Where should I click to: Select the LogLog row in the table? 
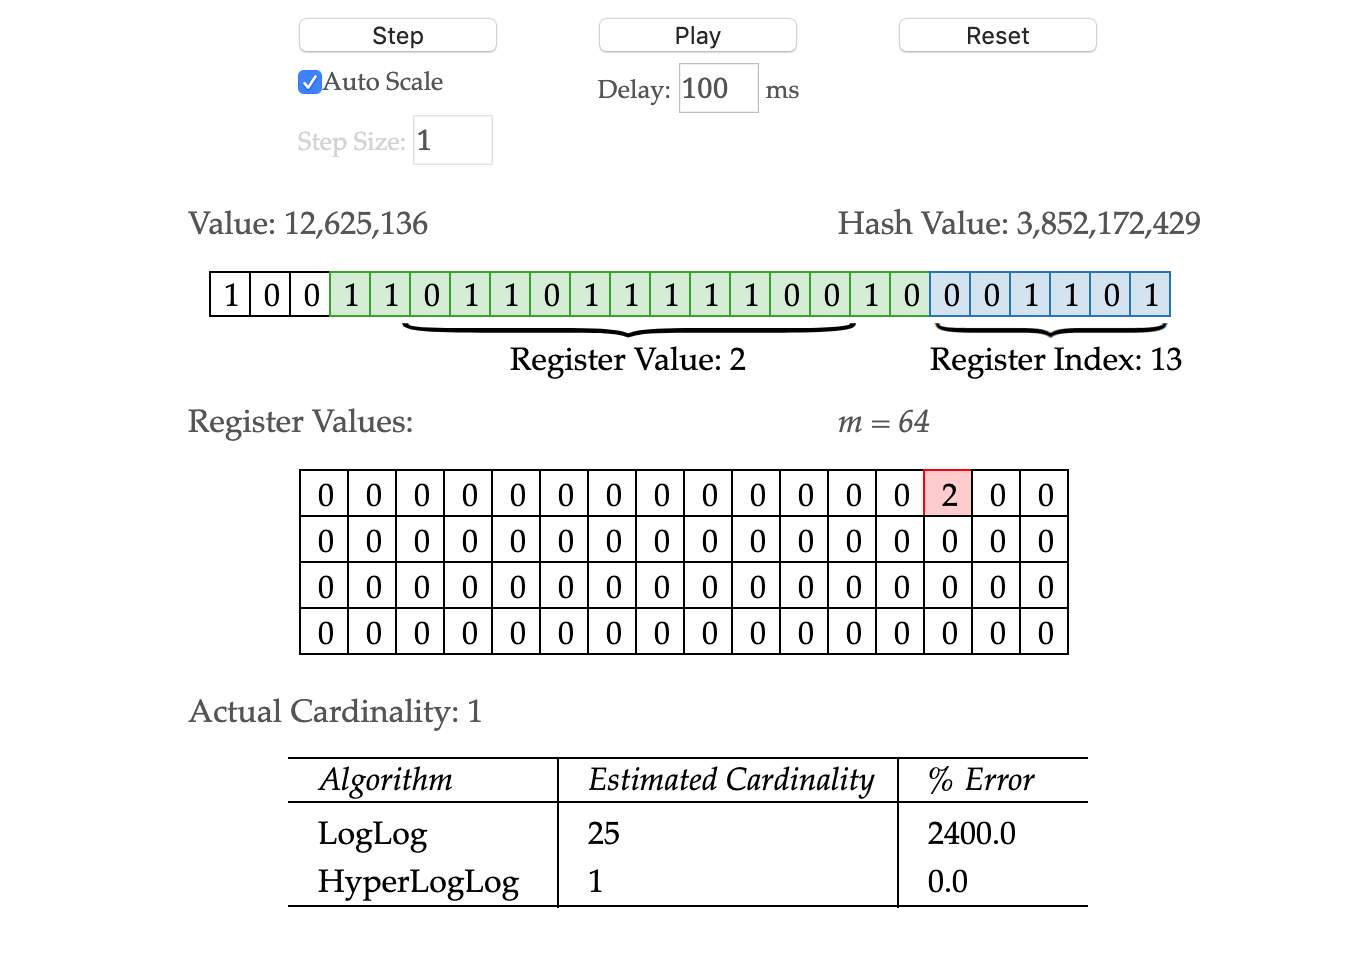pos(373,833)
